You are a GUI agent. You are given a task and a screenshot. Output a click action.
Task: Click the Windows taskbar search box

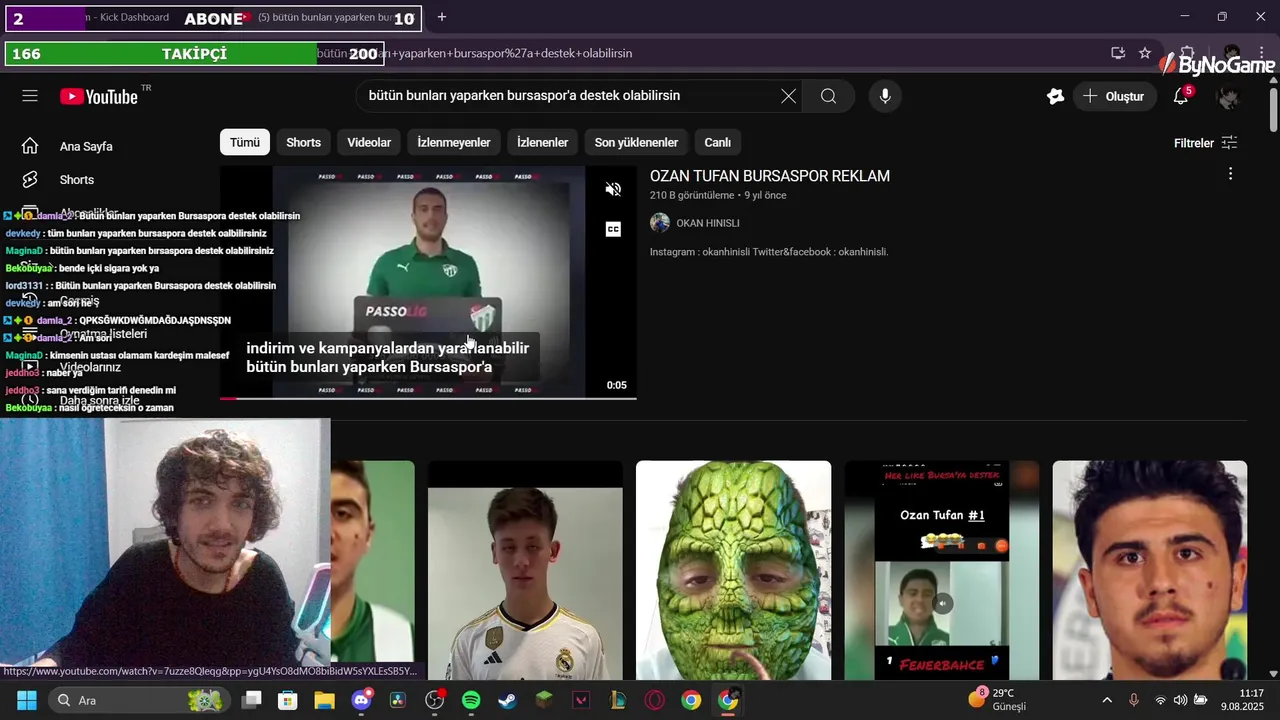pos(138,700)
